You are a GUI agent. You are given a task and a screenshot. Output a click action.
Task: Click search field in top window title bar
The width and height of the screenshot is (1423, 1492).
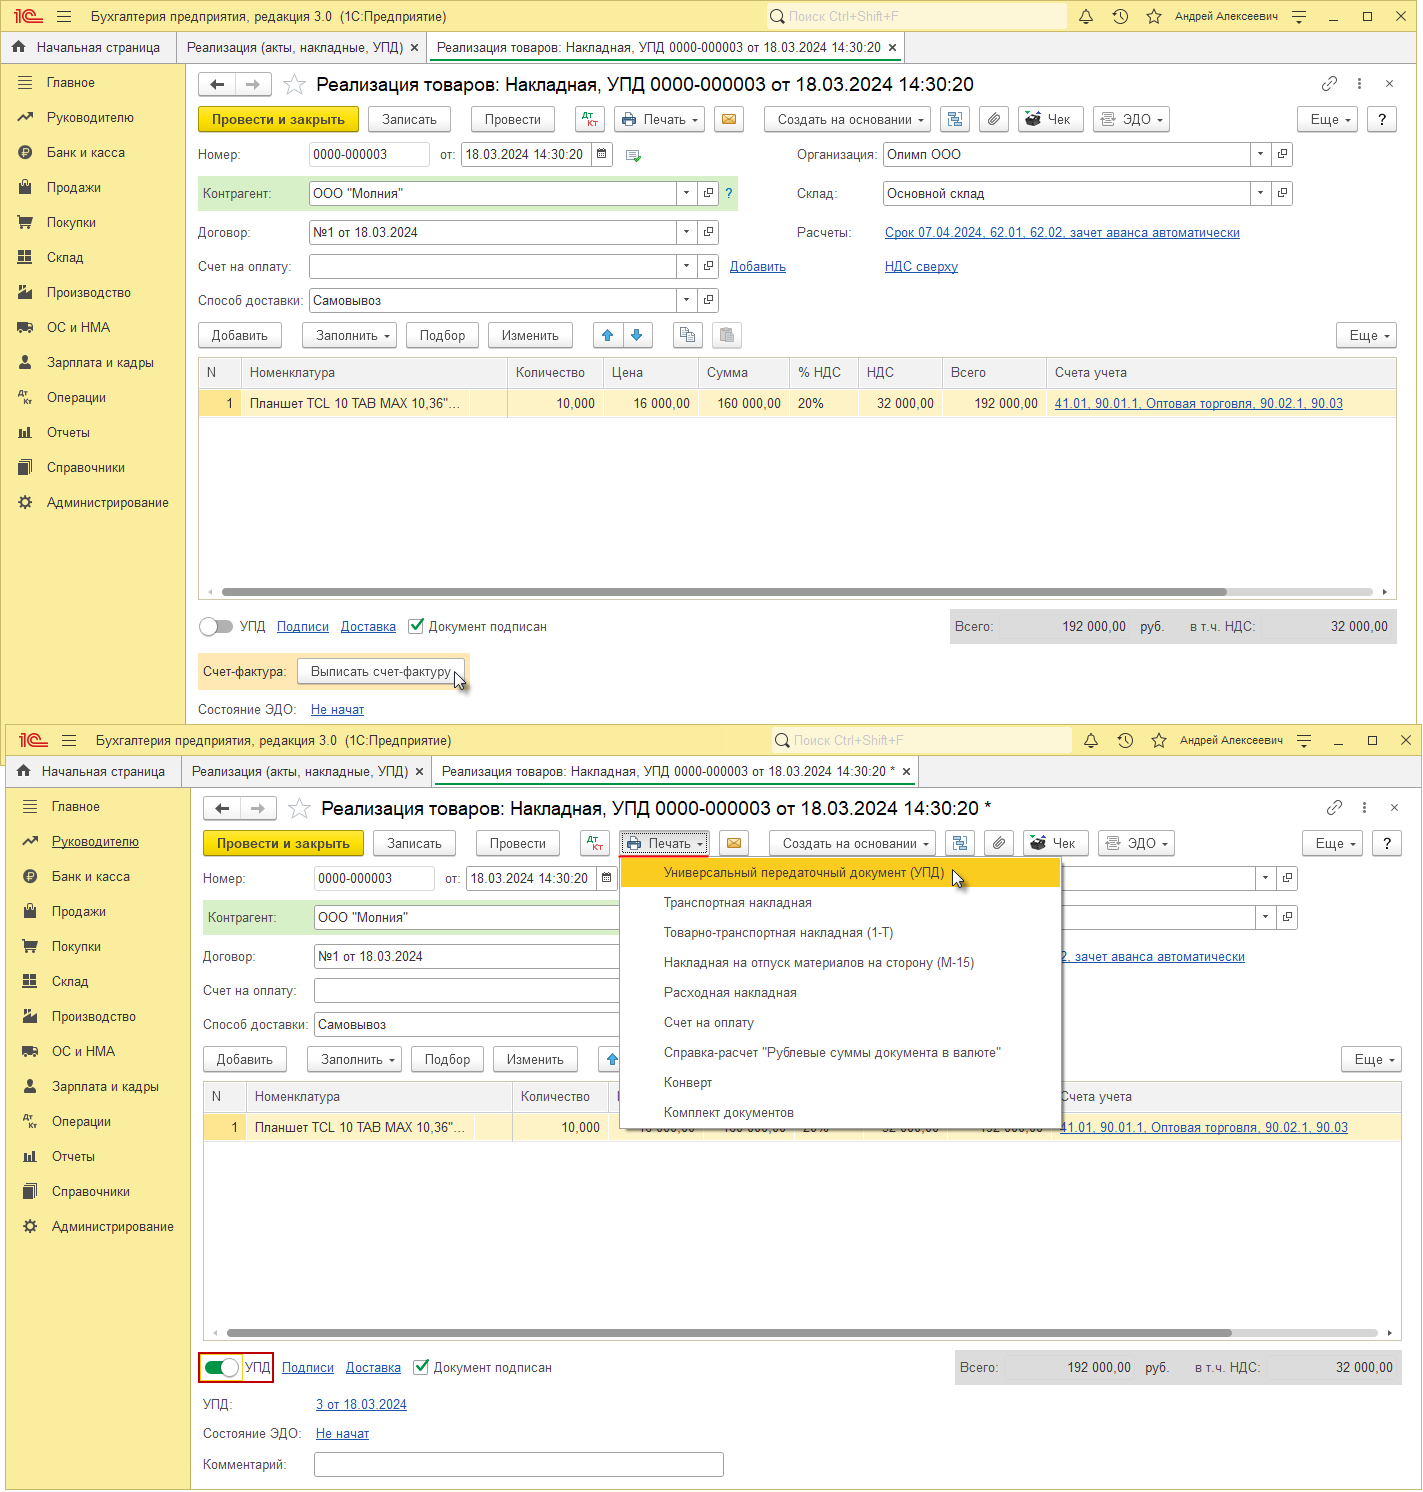coord(917,16)
